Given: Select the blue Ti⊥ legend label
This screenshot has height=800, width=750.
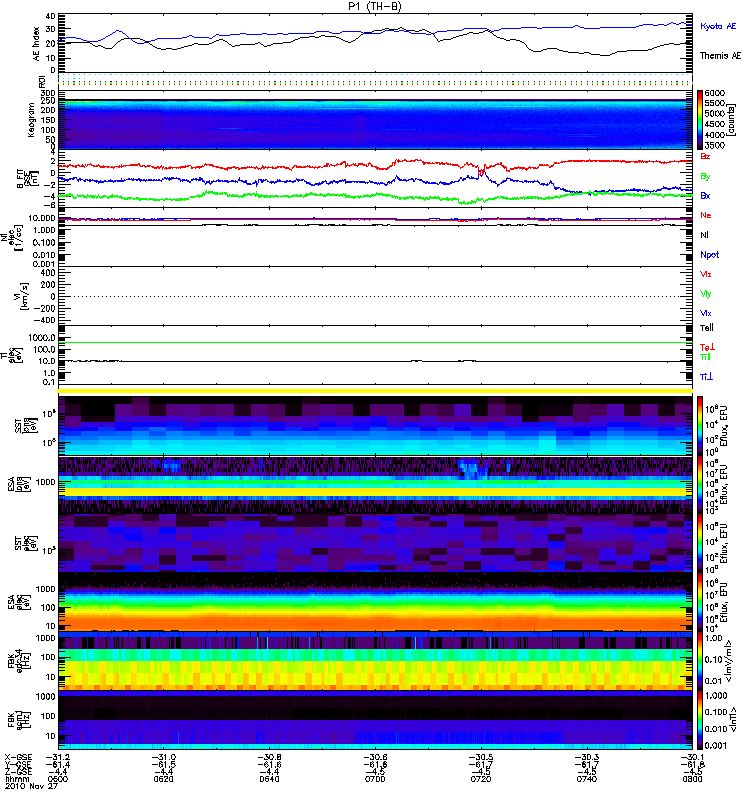Looking at the screenshot, I should pyautogui.click(x=706, y=377).
